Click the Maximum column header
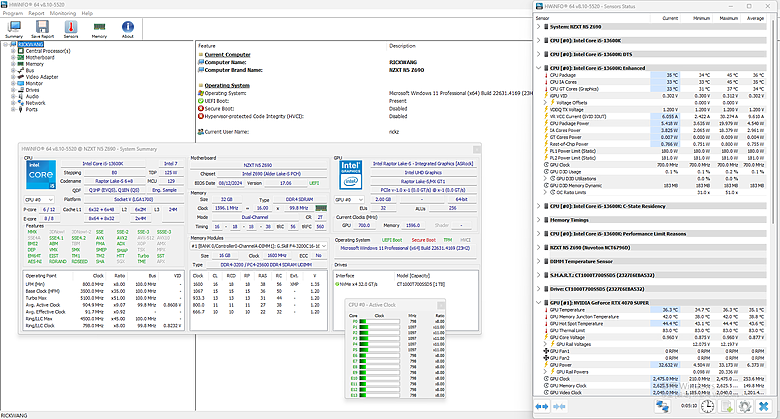Screen dimensions: 780x419 click(x=728, y=18)
